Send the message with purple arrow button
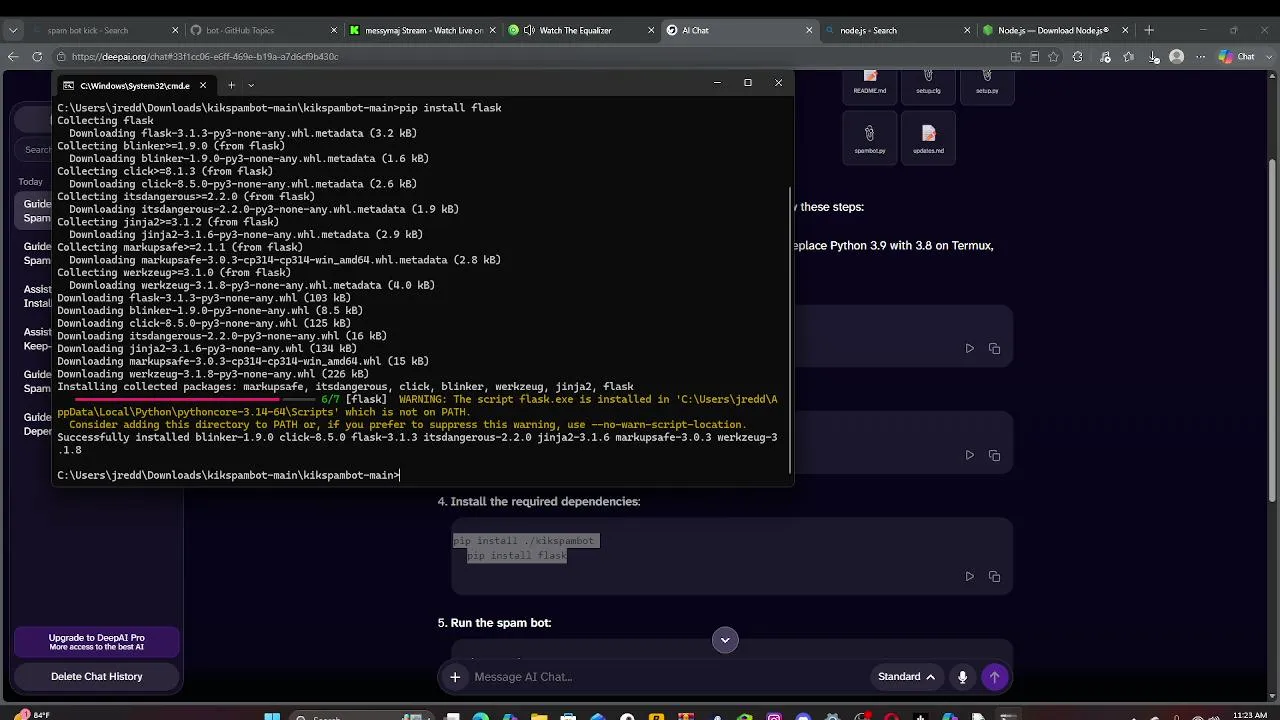1280x720 pixels. [x=994, y=677]
